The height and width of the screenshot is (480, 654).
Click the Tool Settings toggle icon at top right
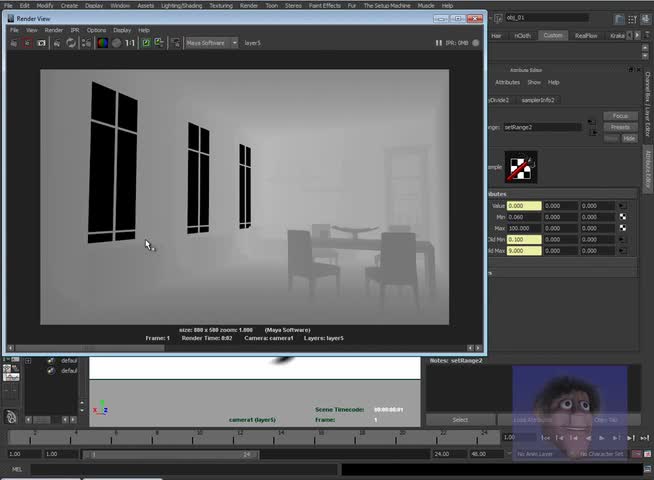pyautogui.click(x=633, y=19)
